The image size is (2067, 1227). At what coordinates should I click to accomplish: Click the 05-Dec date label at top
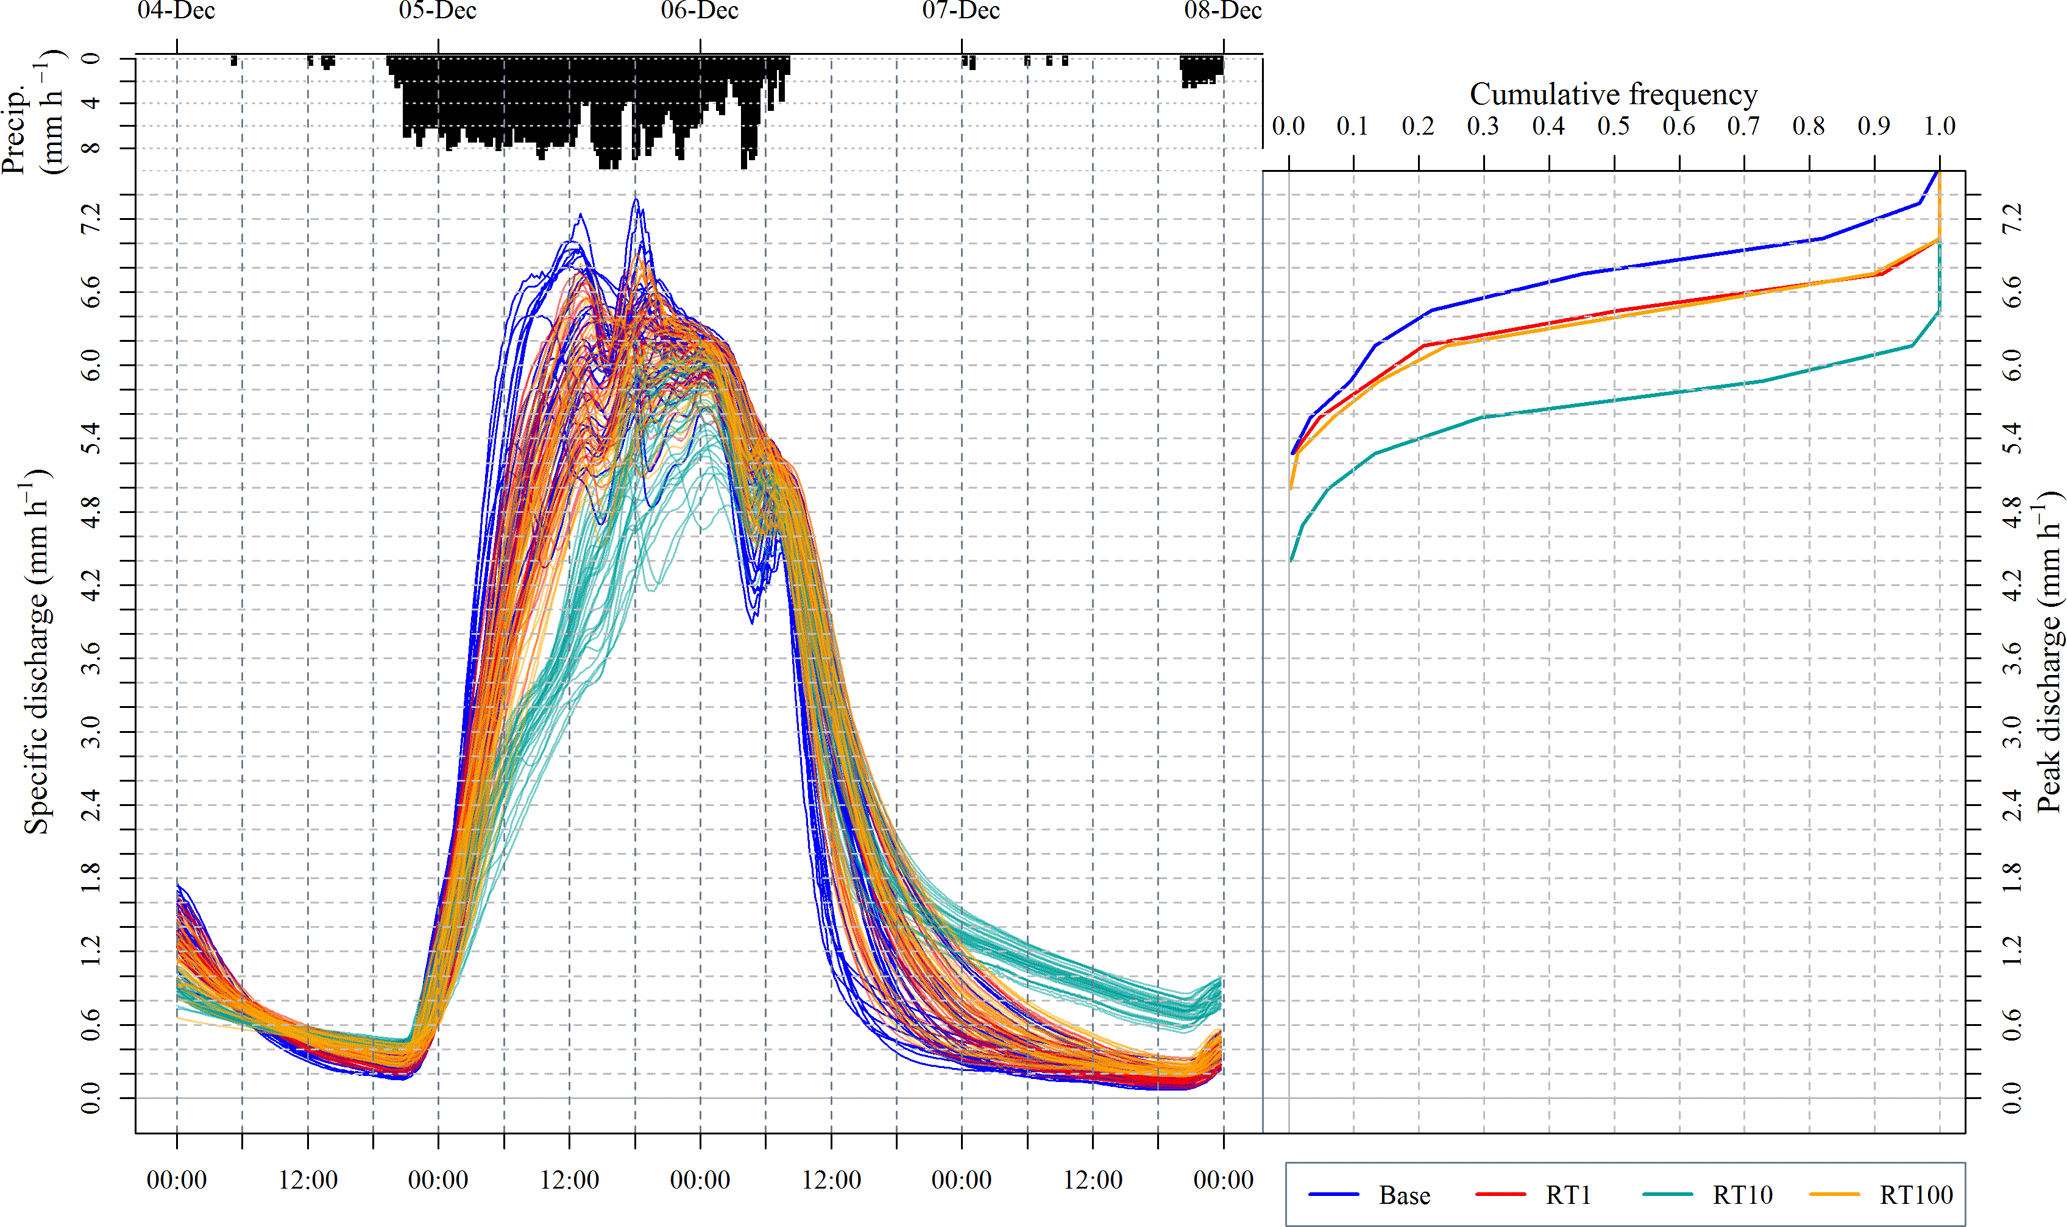(x=438, y=11)
